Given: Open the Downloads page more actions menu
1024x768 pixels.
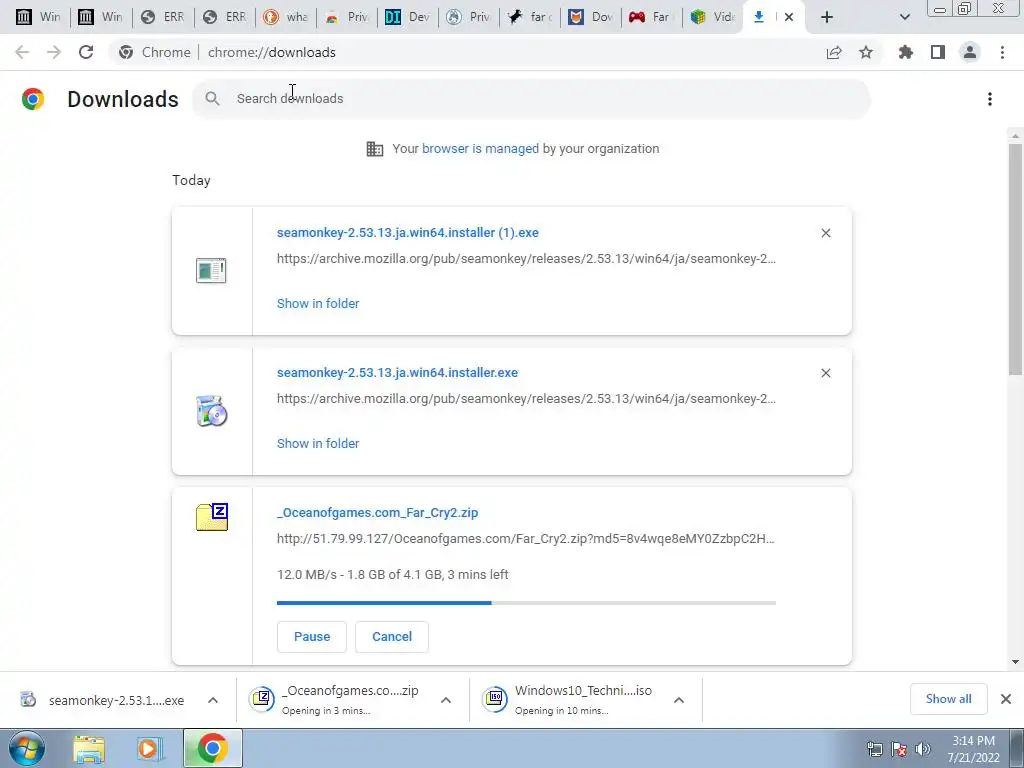Looking at the screenshot, I should (x=990, y=99).
